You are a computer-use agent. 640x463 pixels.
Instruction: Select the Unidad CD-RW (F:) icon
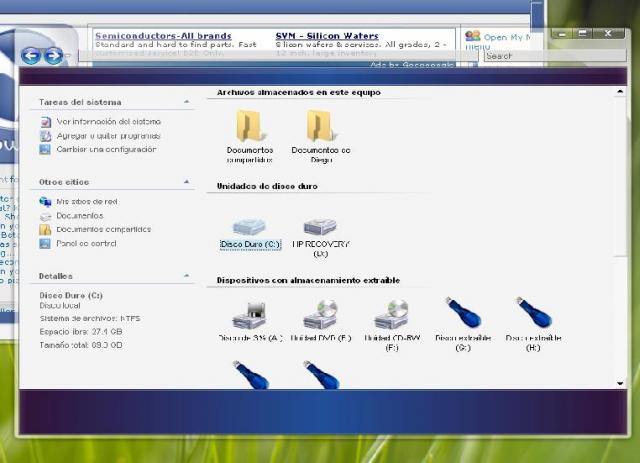tap(392, 315)
